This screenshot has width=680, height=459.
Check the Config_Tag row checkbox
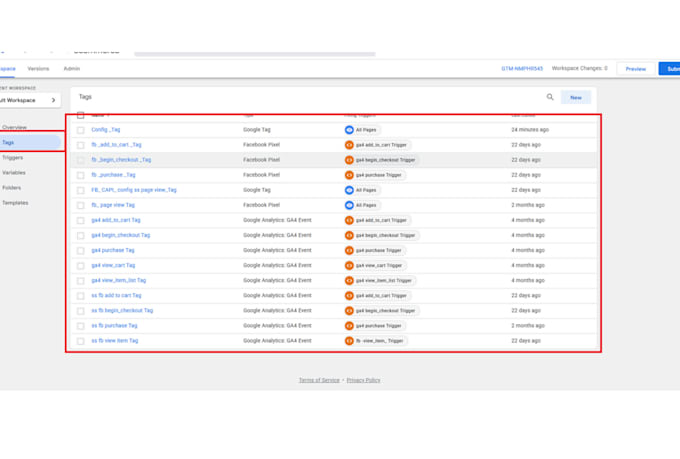click(81, 130)
